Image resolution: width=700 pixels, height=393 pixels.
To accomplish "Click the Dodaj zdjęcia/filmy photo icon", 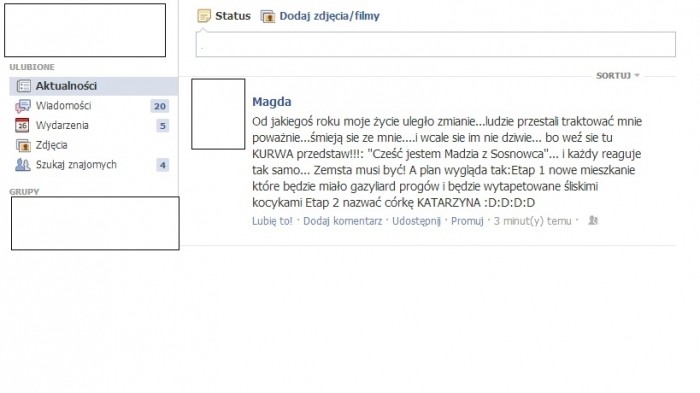I will point(267,17).
